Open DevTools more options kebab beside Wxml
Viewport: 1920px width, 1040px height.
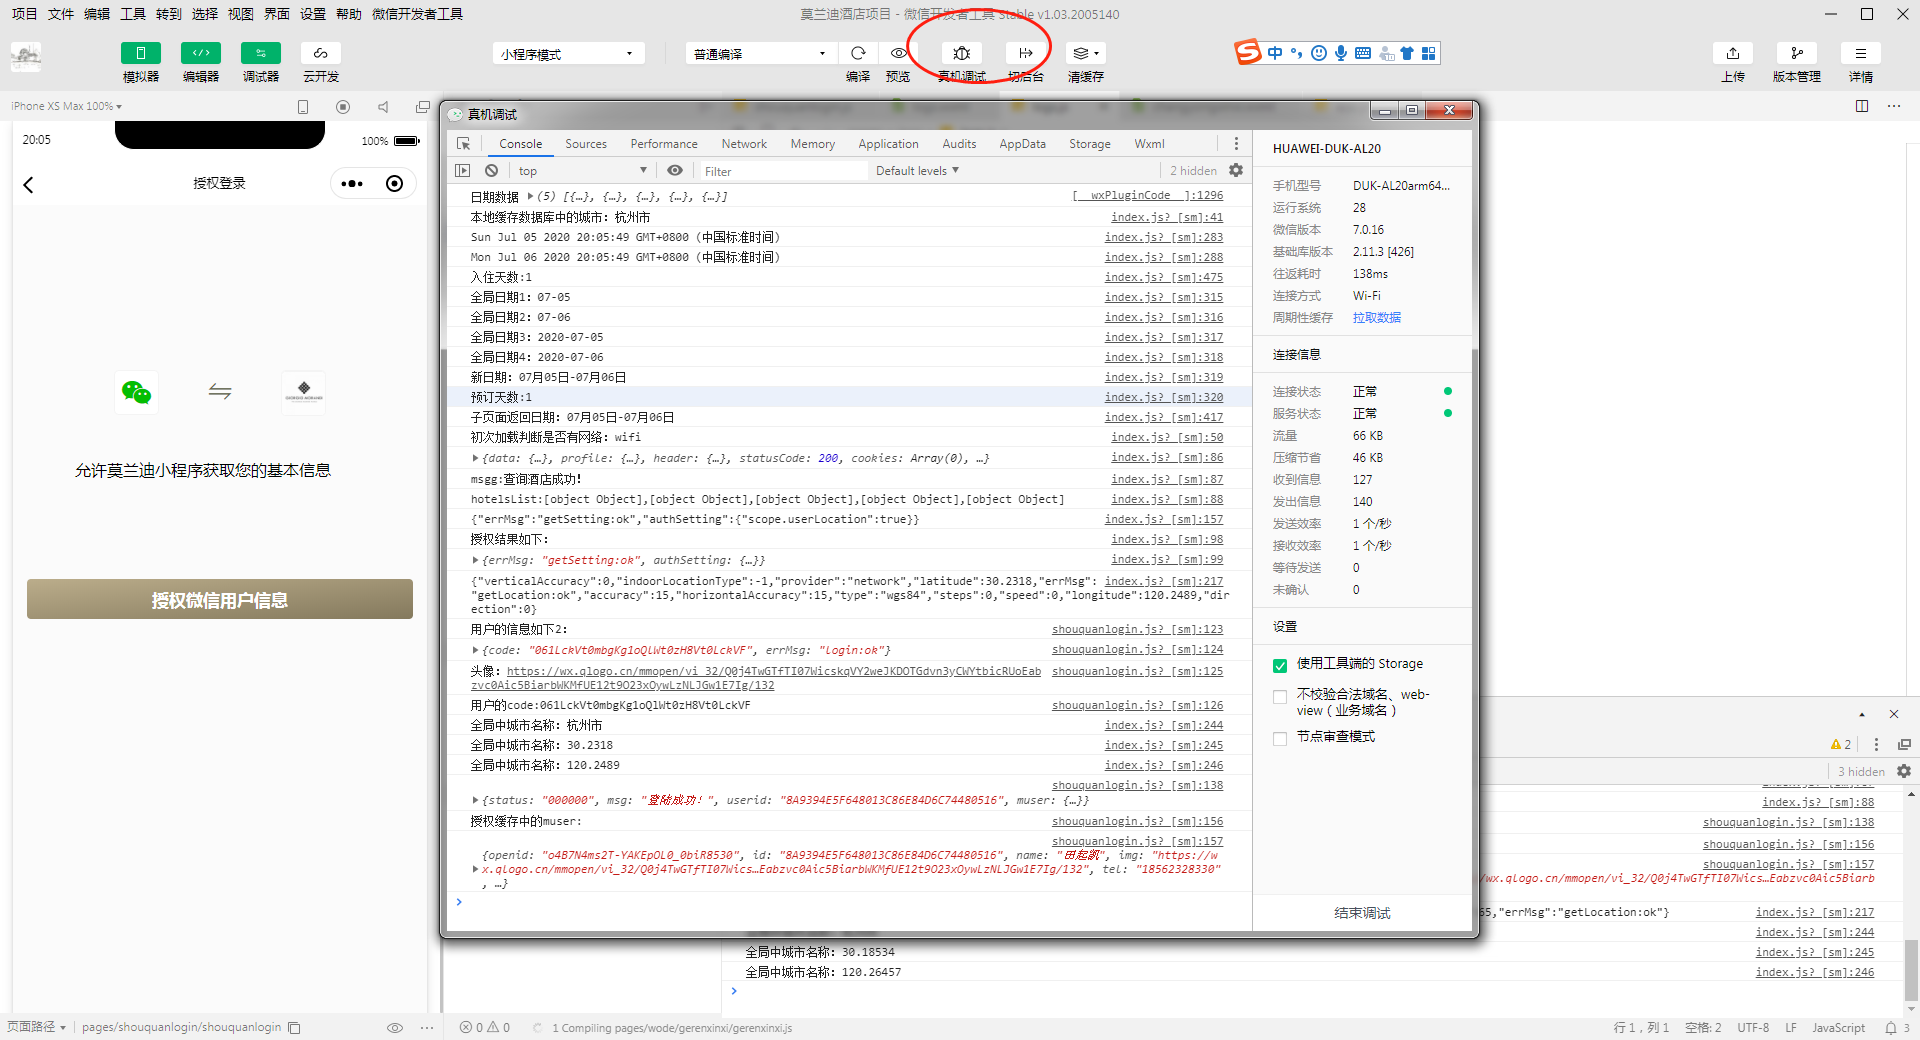click(x=1236, y=144)
